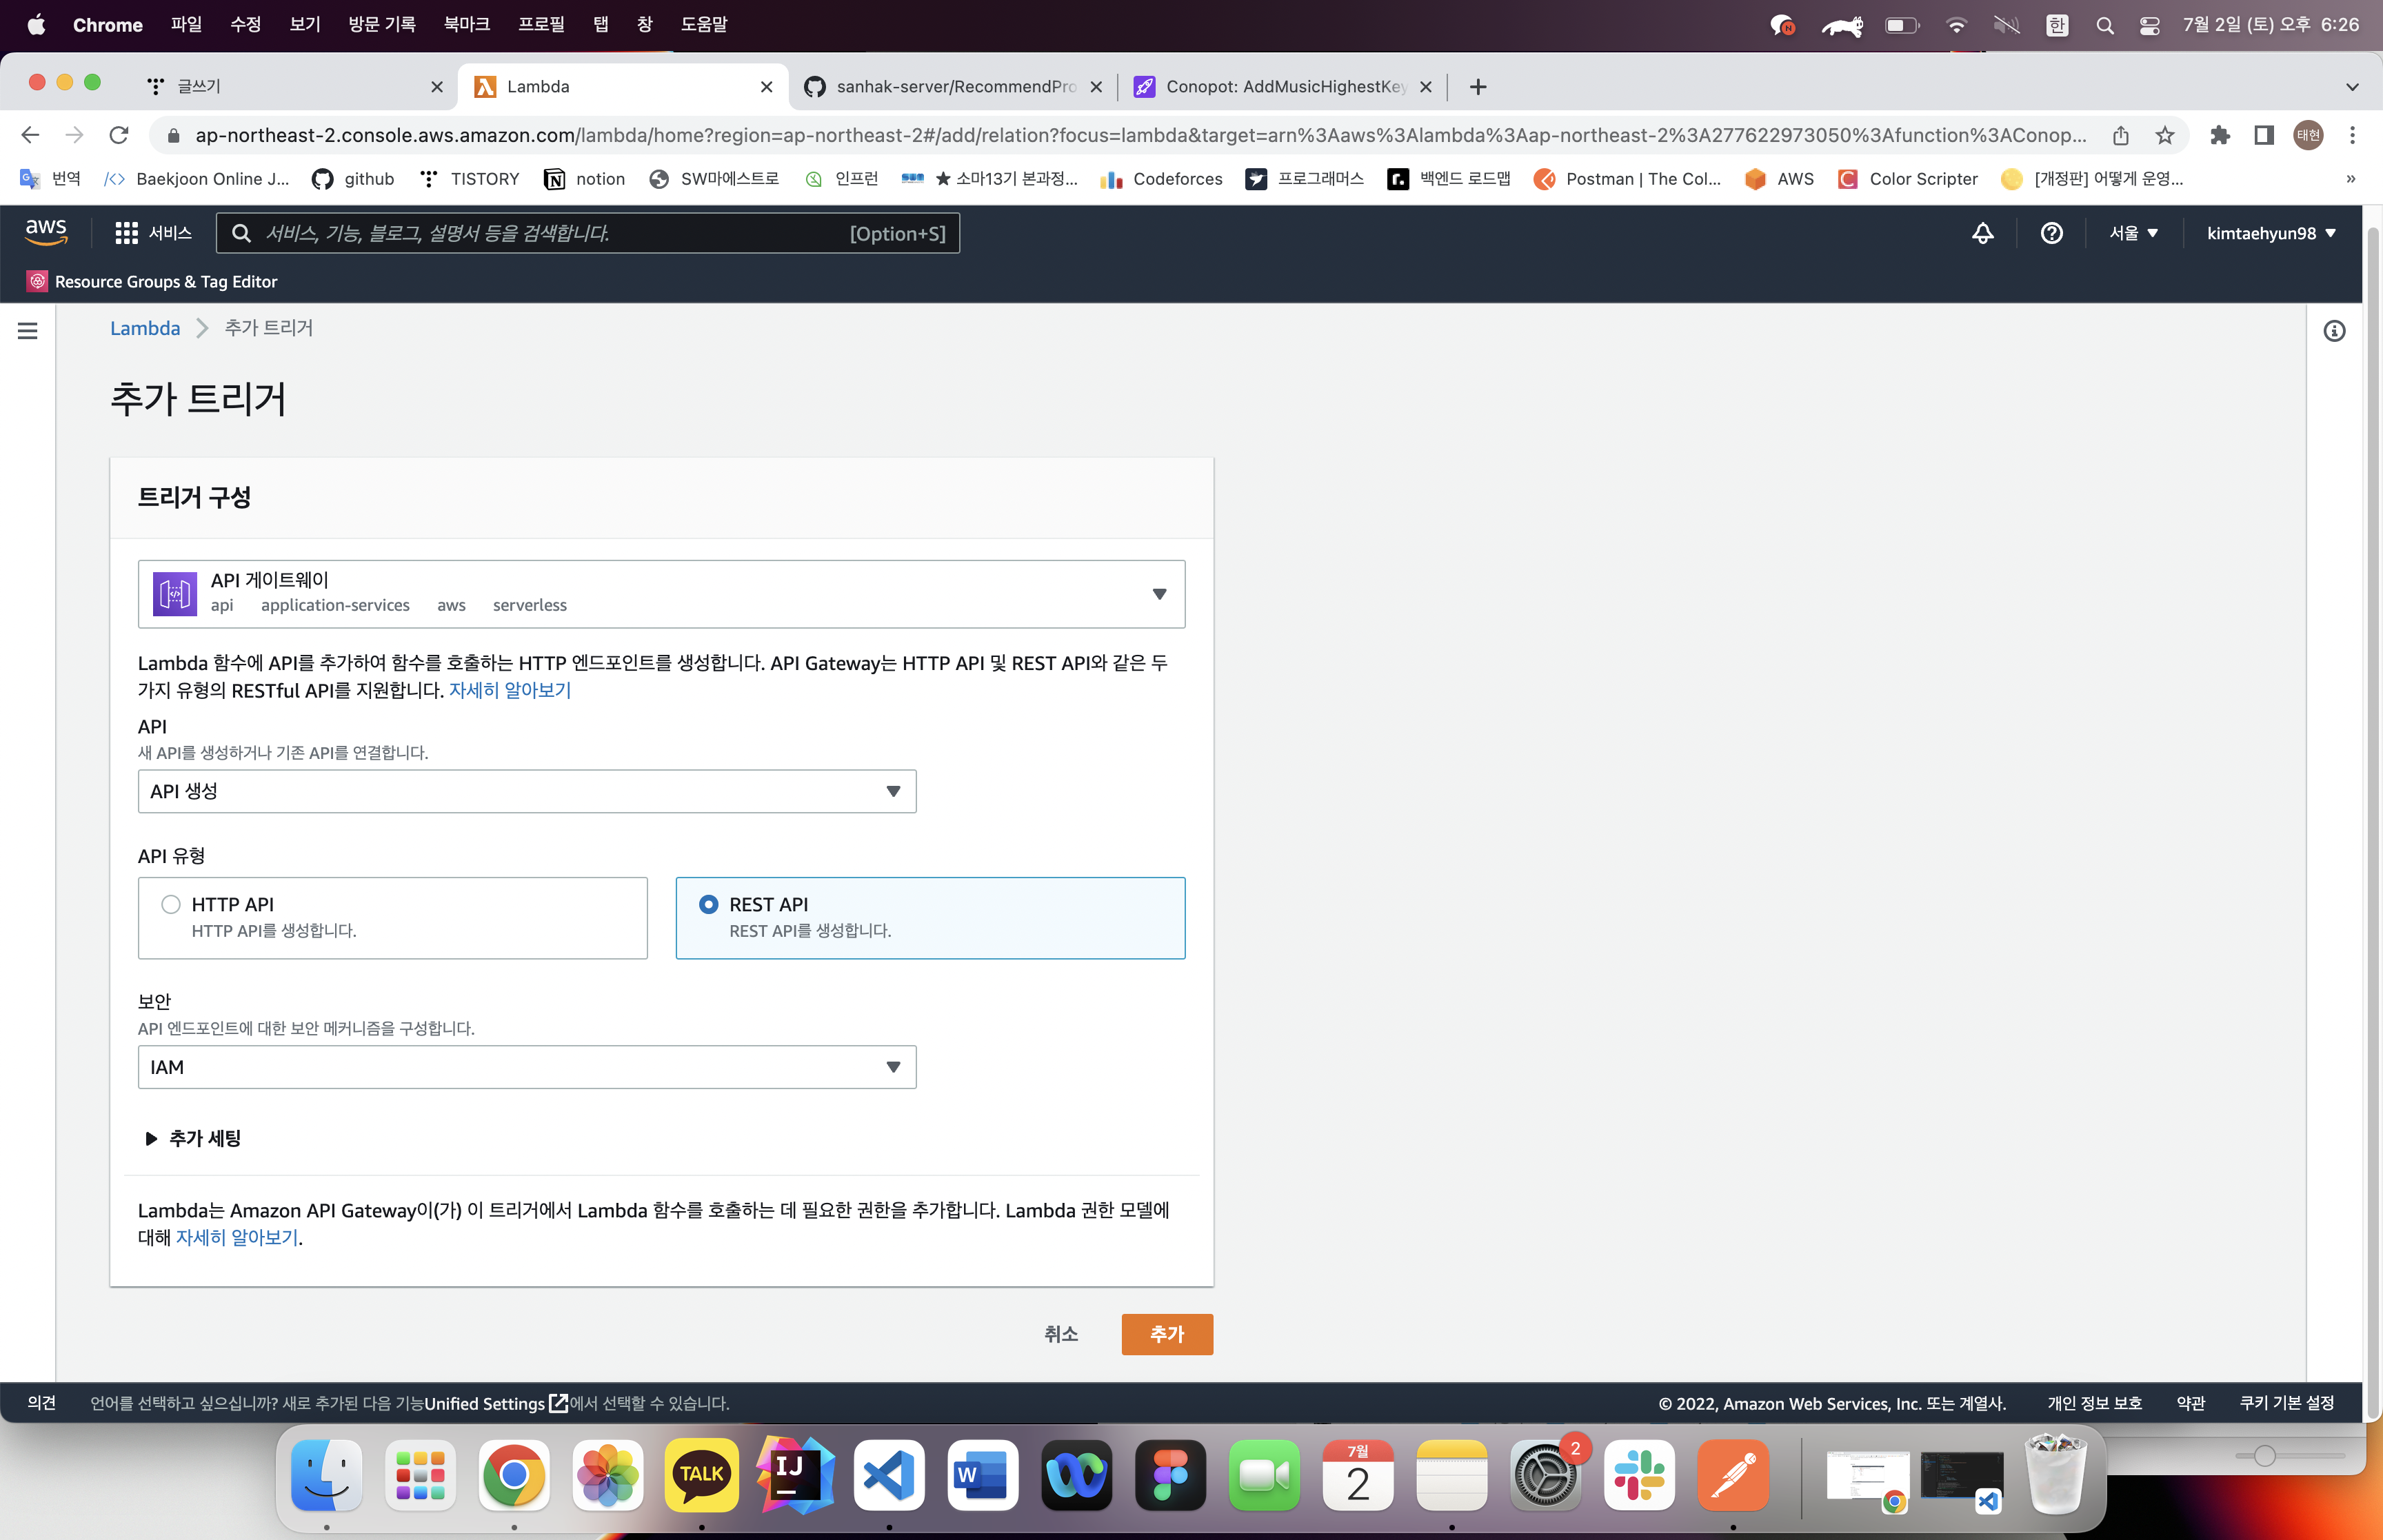The height and width of the screenshot is (1540, 2383).
Task: Open the Chrome 북마크 menu
Action: click(x=466, y=24)
